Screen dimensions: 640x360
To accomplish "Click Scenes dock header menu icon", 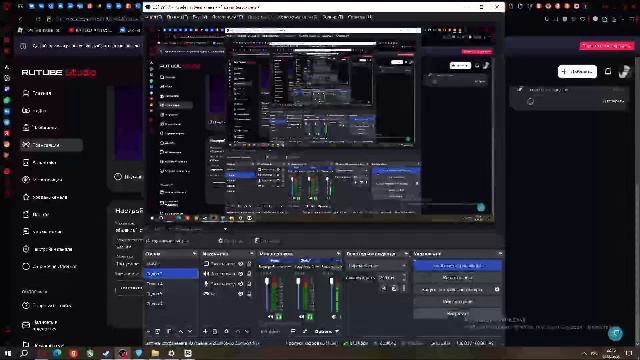I will pyautogui.click(x=194, y=253).
